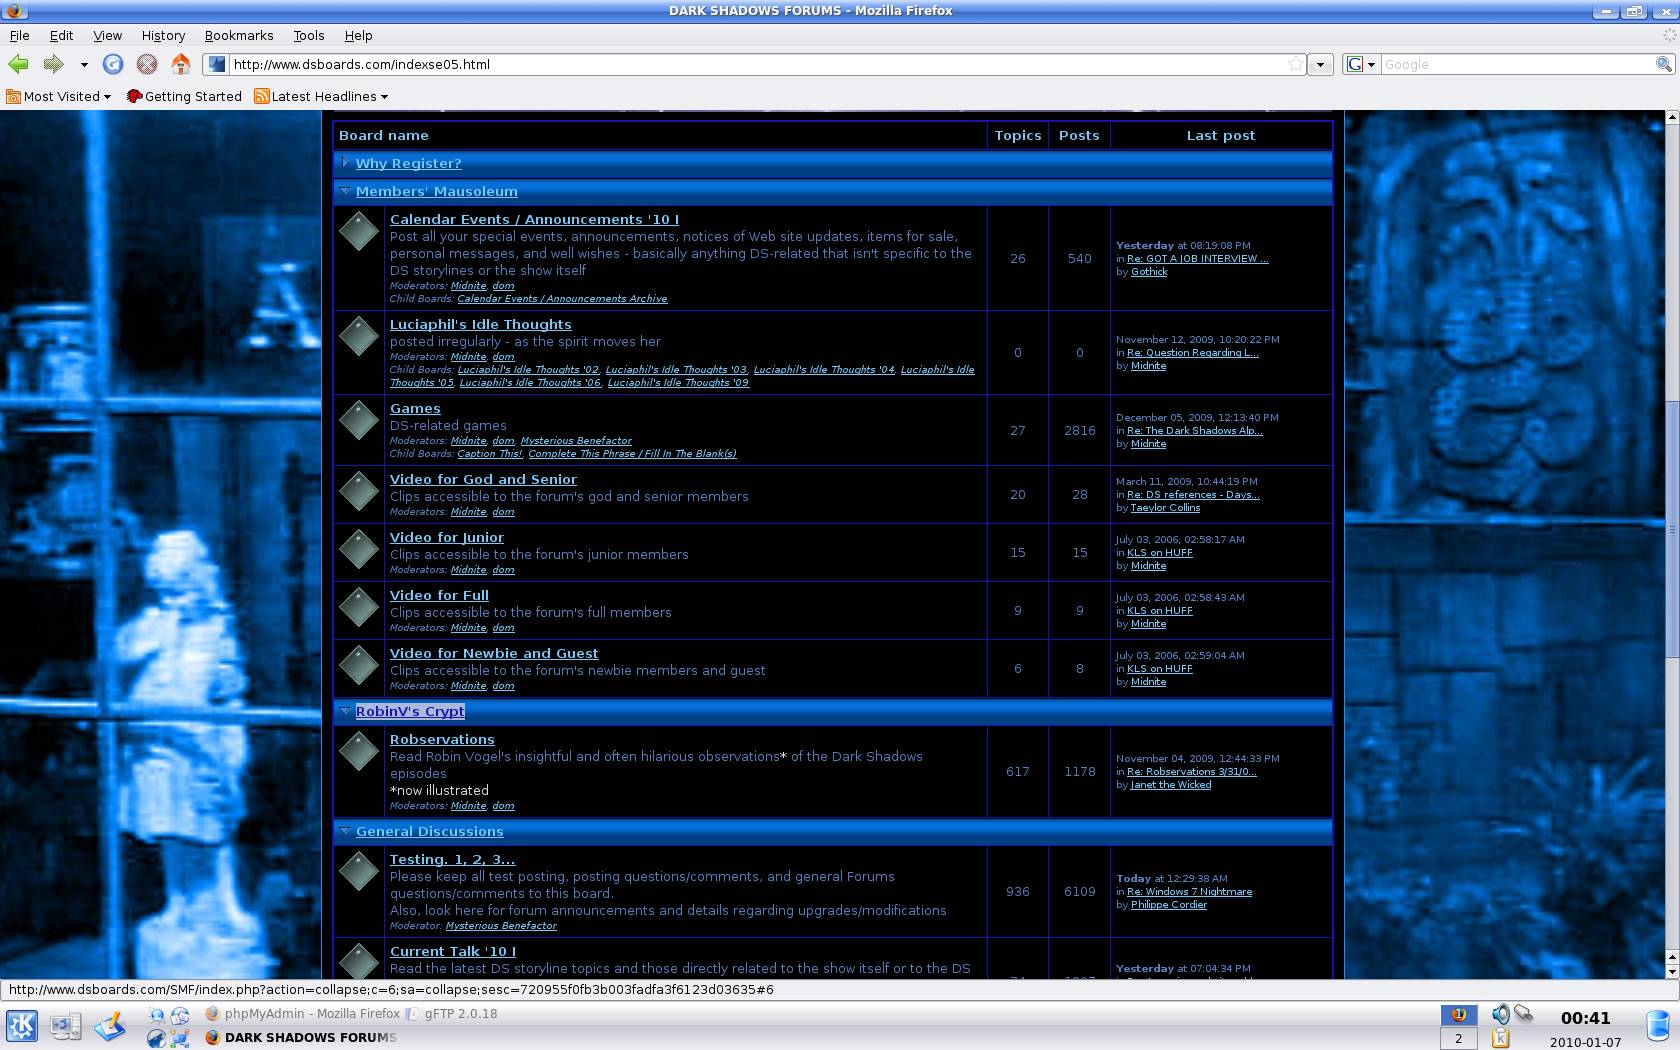The height and width of the screenshot is (1050, 1680).
Task: Collapse the General Discussions category
Action: click(x=345, y=831)
